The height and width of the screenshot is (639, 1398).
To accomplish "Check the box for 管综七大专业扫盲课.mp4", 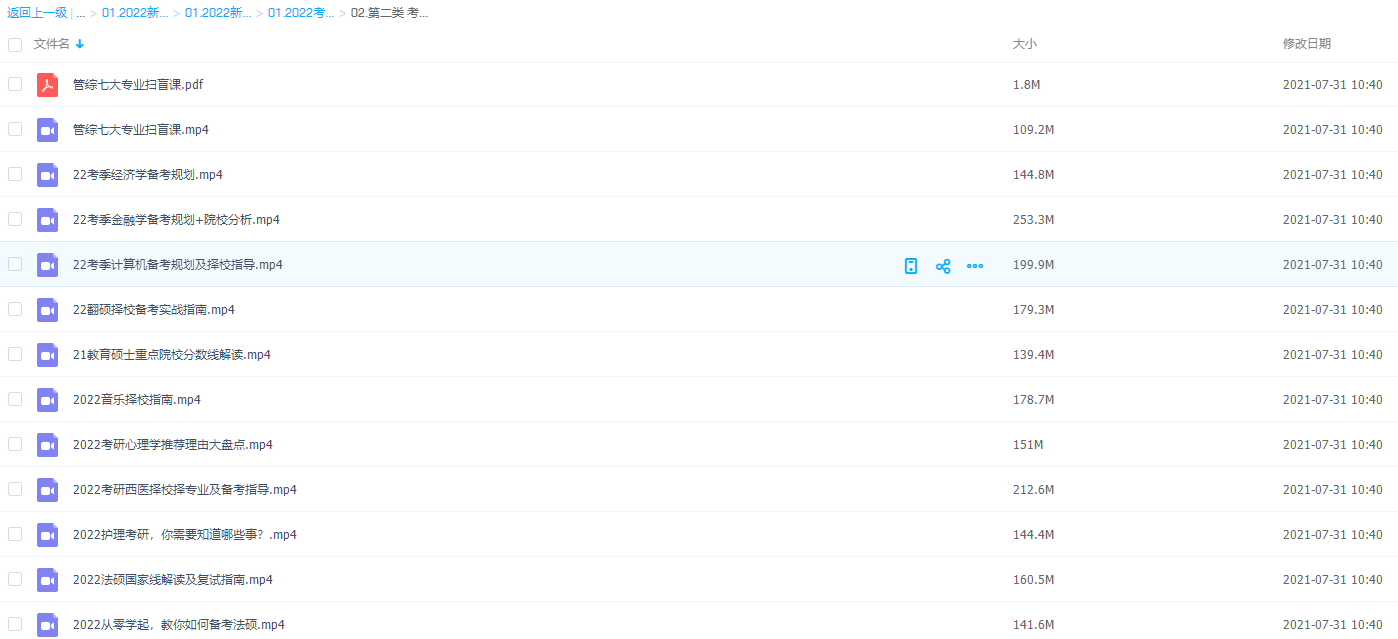I will (x=15, y=129).
